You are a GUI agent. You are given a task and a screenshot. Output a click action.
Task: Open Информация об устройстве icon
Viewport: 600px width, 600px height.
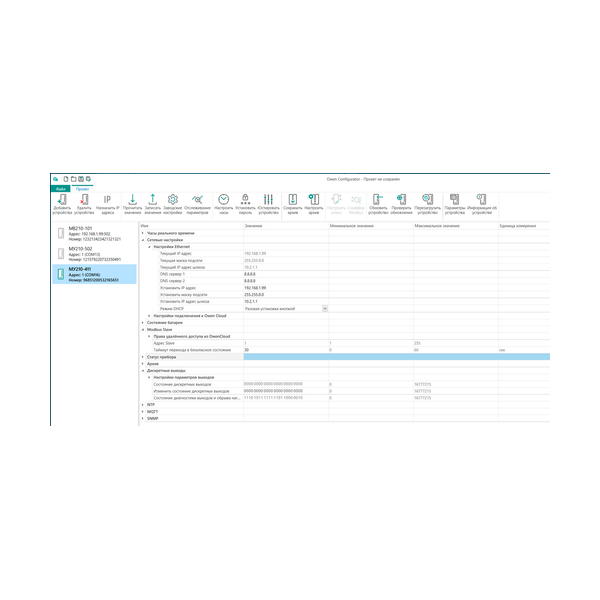pyautogui.click(x=482, y=200)
